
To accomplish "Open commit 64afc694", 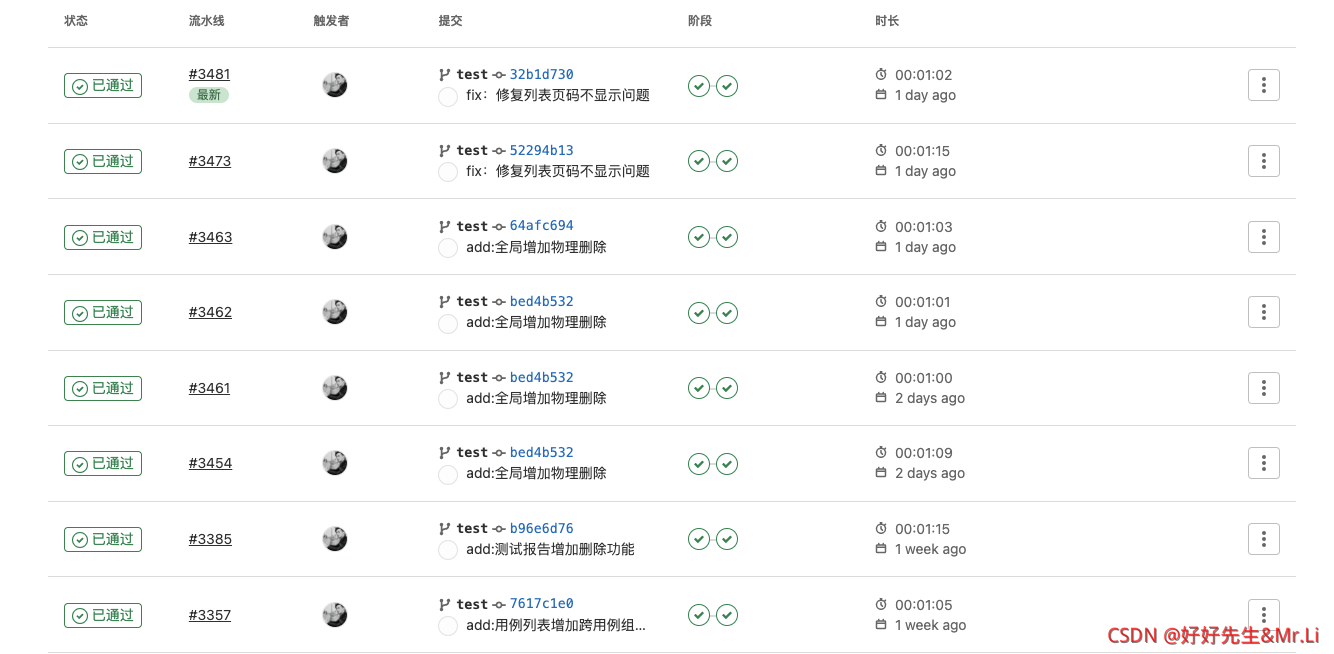I will [542, 225].
